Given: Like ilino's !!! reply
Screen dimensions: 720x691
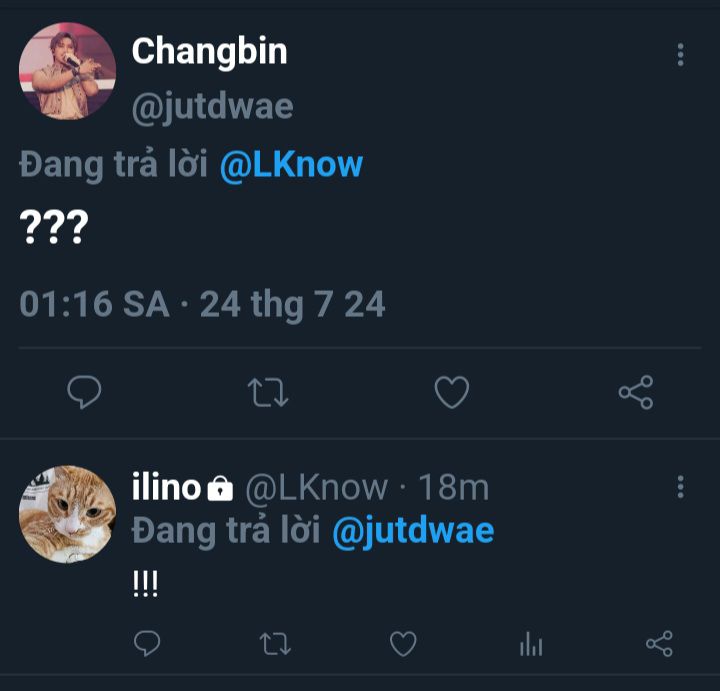Looking at the screenshot, I should tap(403, 644).
